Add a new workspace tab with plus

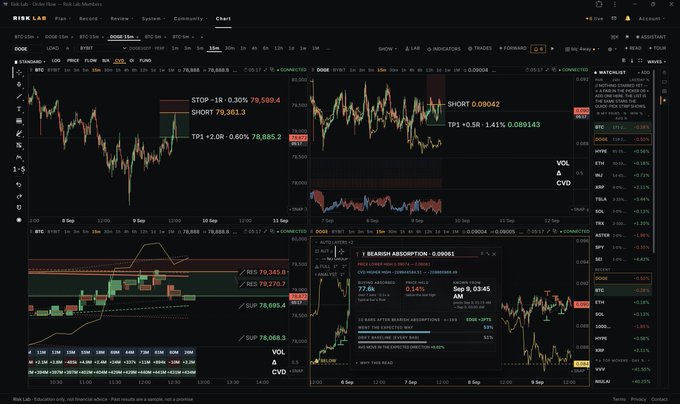[x=202, y=37]
